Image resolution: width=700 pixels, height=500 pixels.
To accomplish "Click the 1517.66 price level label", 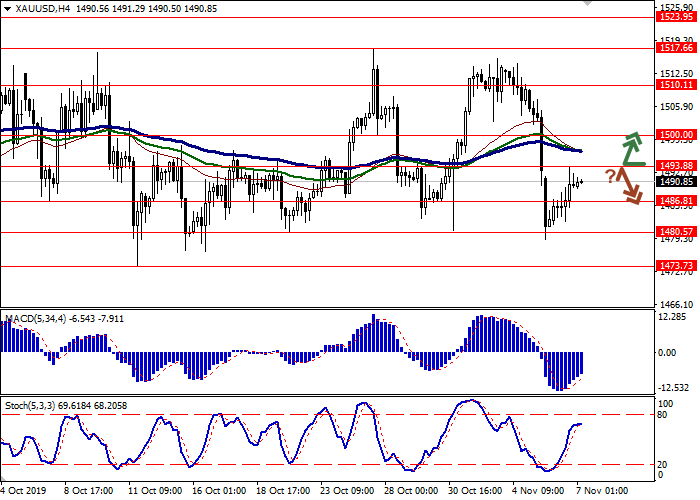I will (x=676, y=47).
